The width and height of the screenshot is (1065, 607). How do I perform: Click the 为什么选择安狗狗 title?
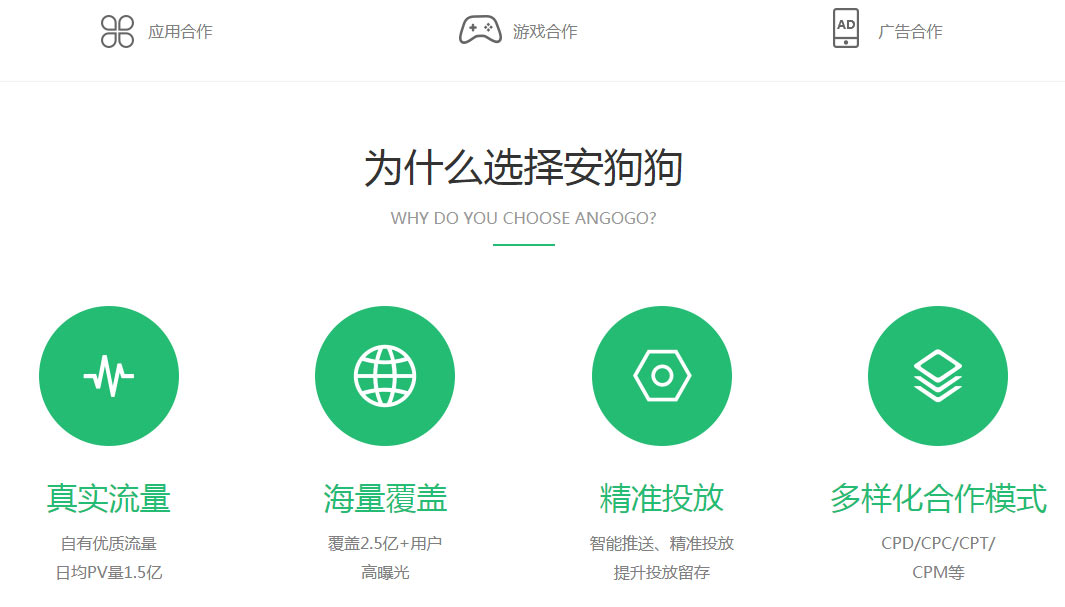[x=524, y=167]
